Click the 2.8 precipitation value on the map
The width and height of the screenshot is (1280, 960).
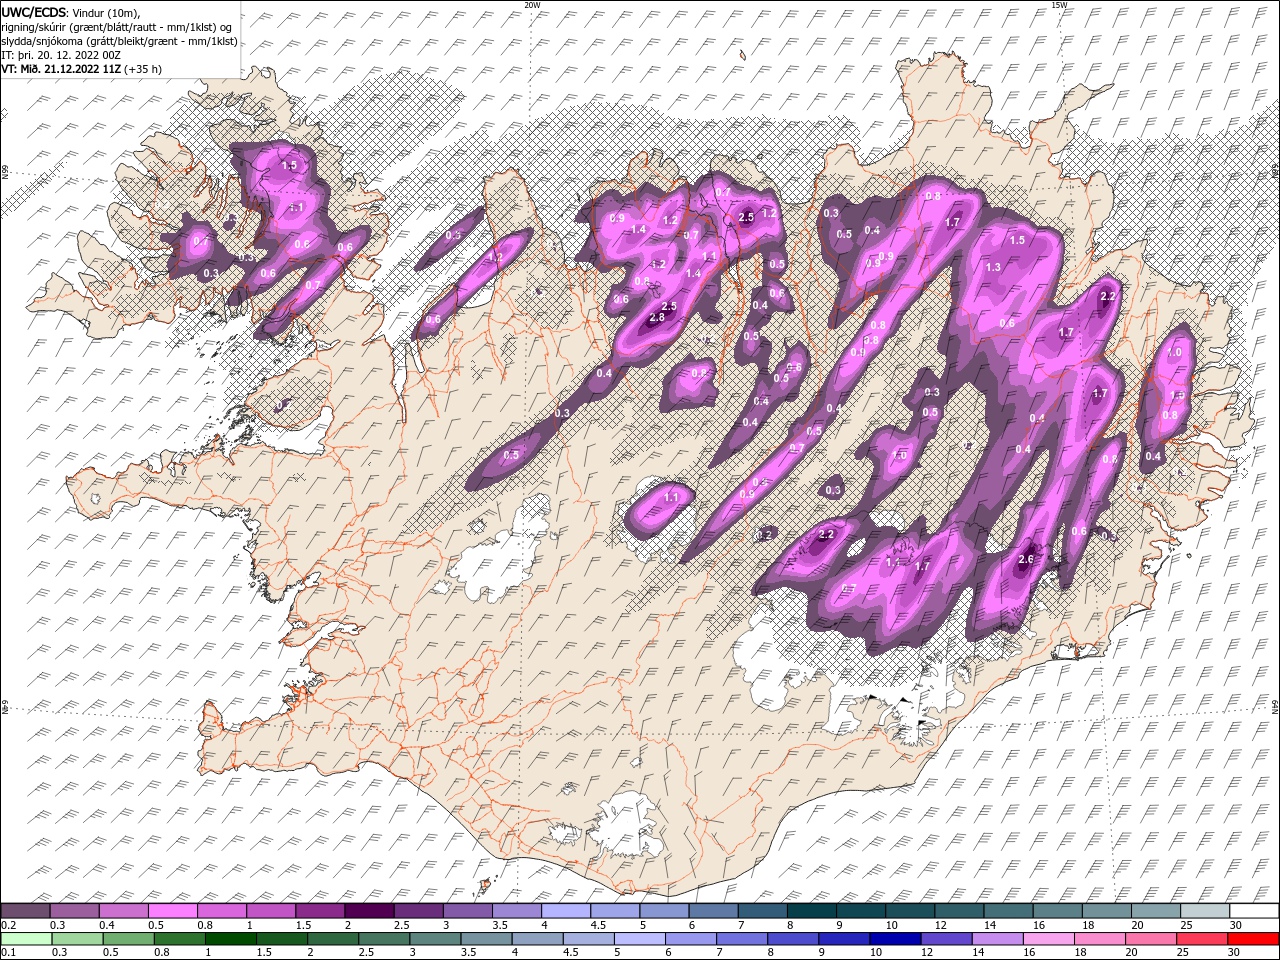(x=657, y=318)
